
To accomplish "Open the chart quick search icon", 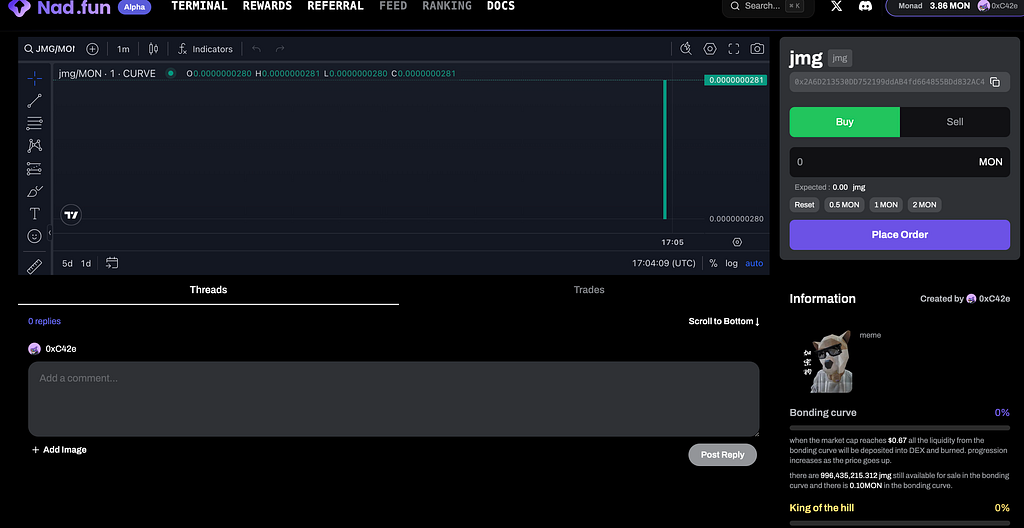I will [686, 49].
